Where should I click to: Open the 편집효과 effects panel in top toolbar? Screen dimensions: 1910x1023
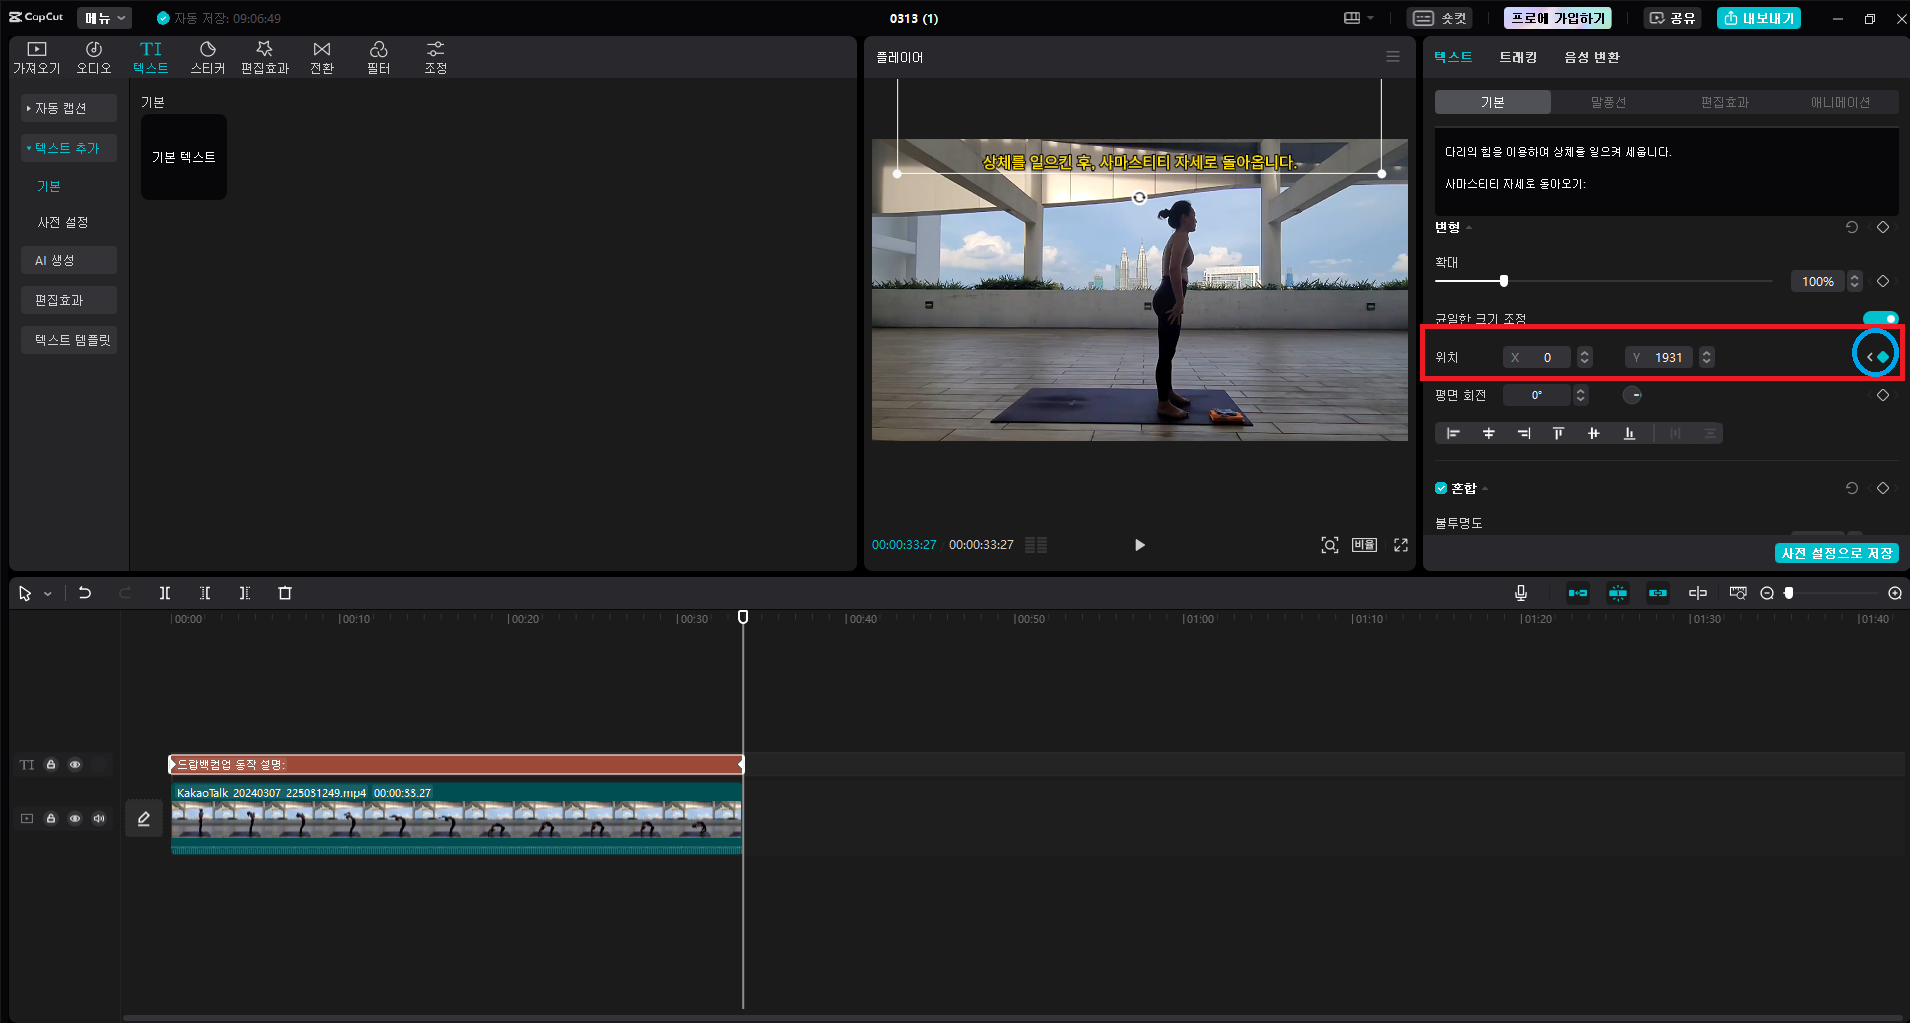coord(265,58)
